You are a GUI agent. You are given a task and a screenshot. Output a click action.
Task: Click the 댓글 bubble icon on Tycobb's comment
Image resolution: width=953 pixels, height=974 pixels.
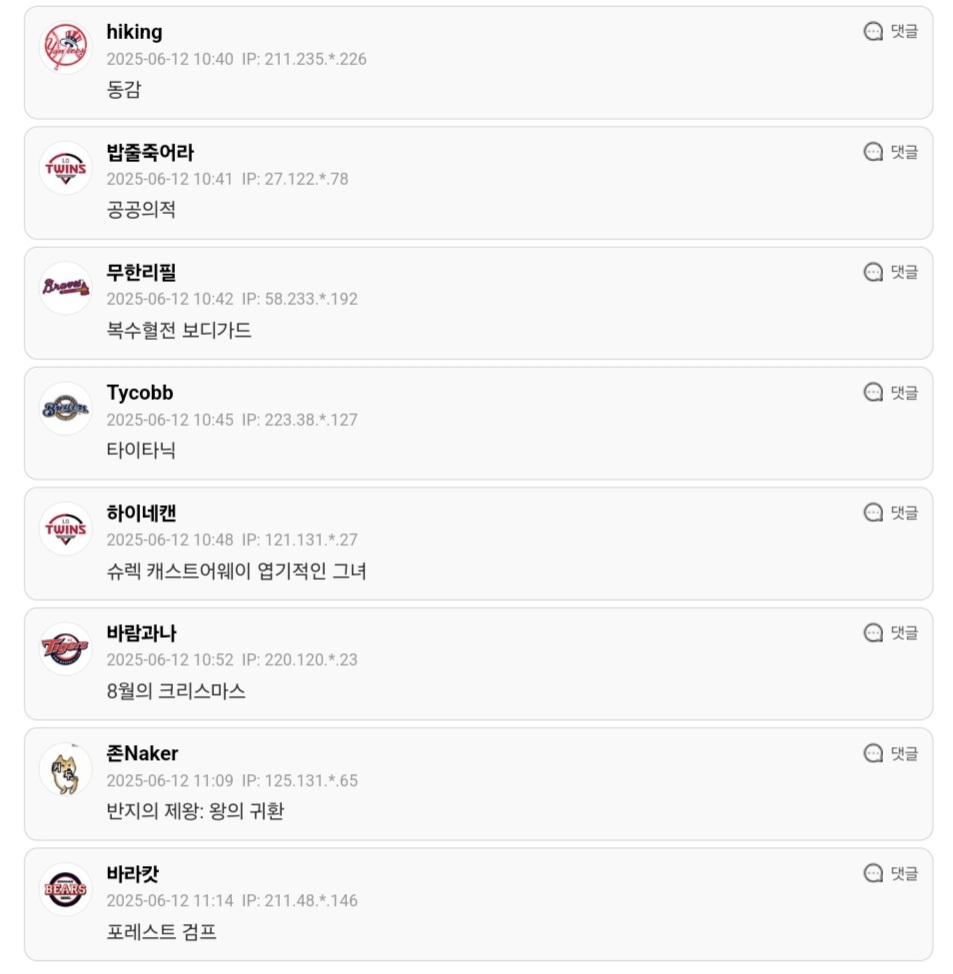click(x=873, y=392)
